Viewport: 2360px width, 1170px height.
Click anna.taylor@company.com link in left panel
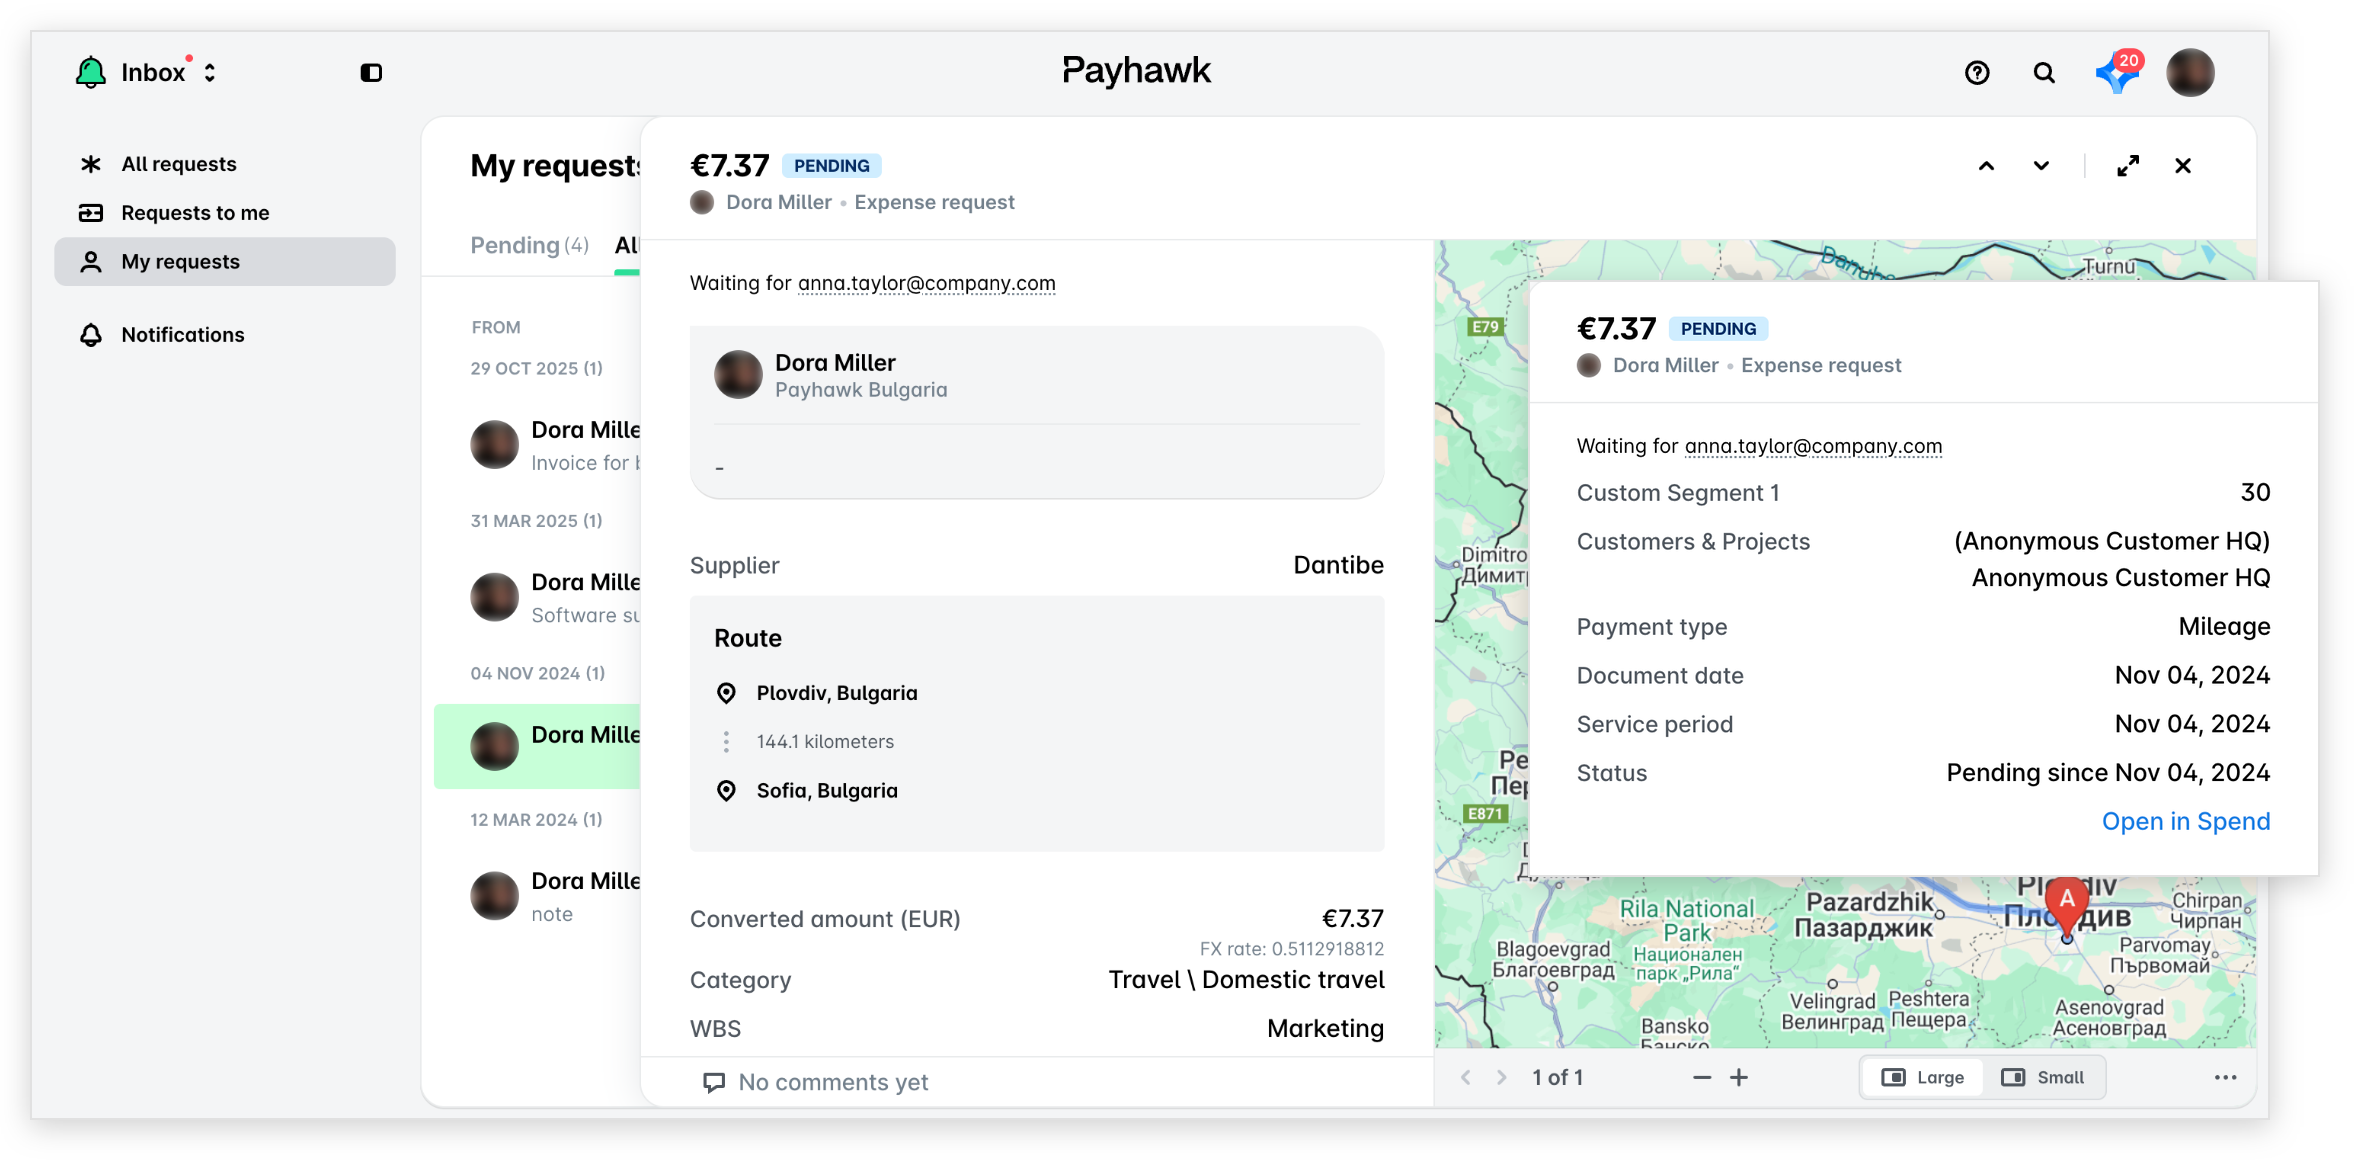coord(926,284)
